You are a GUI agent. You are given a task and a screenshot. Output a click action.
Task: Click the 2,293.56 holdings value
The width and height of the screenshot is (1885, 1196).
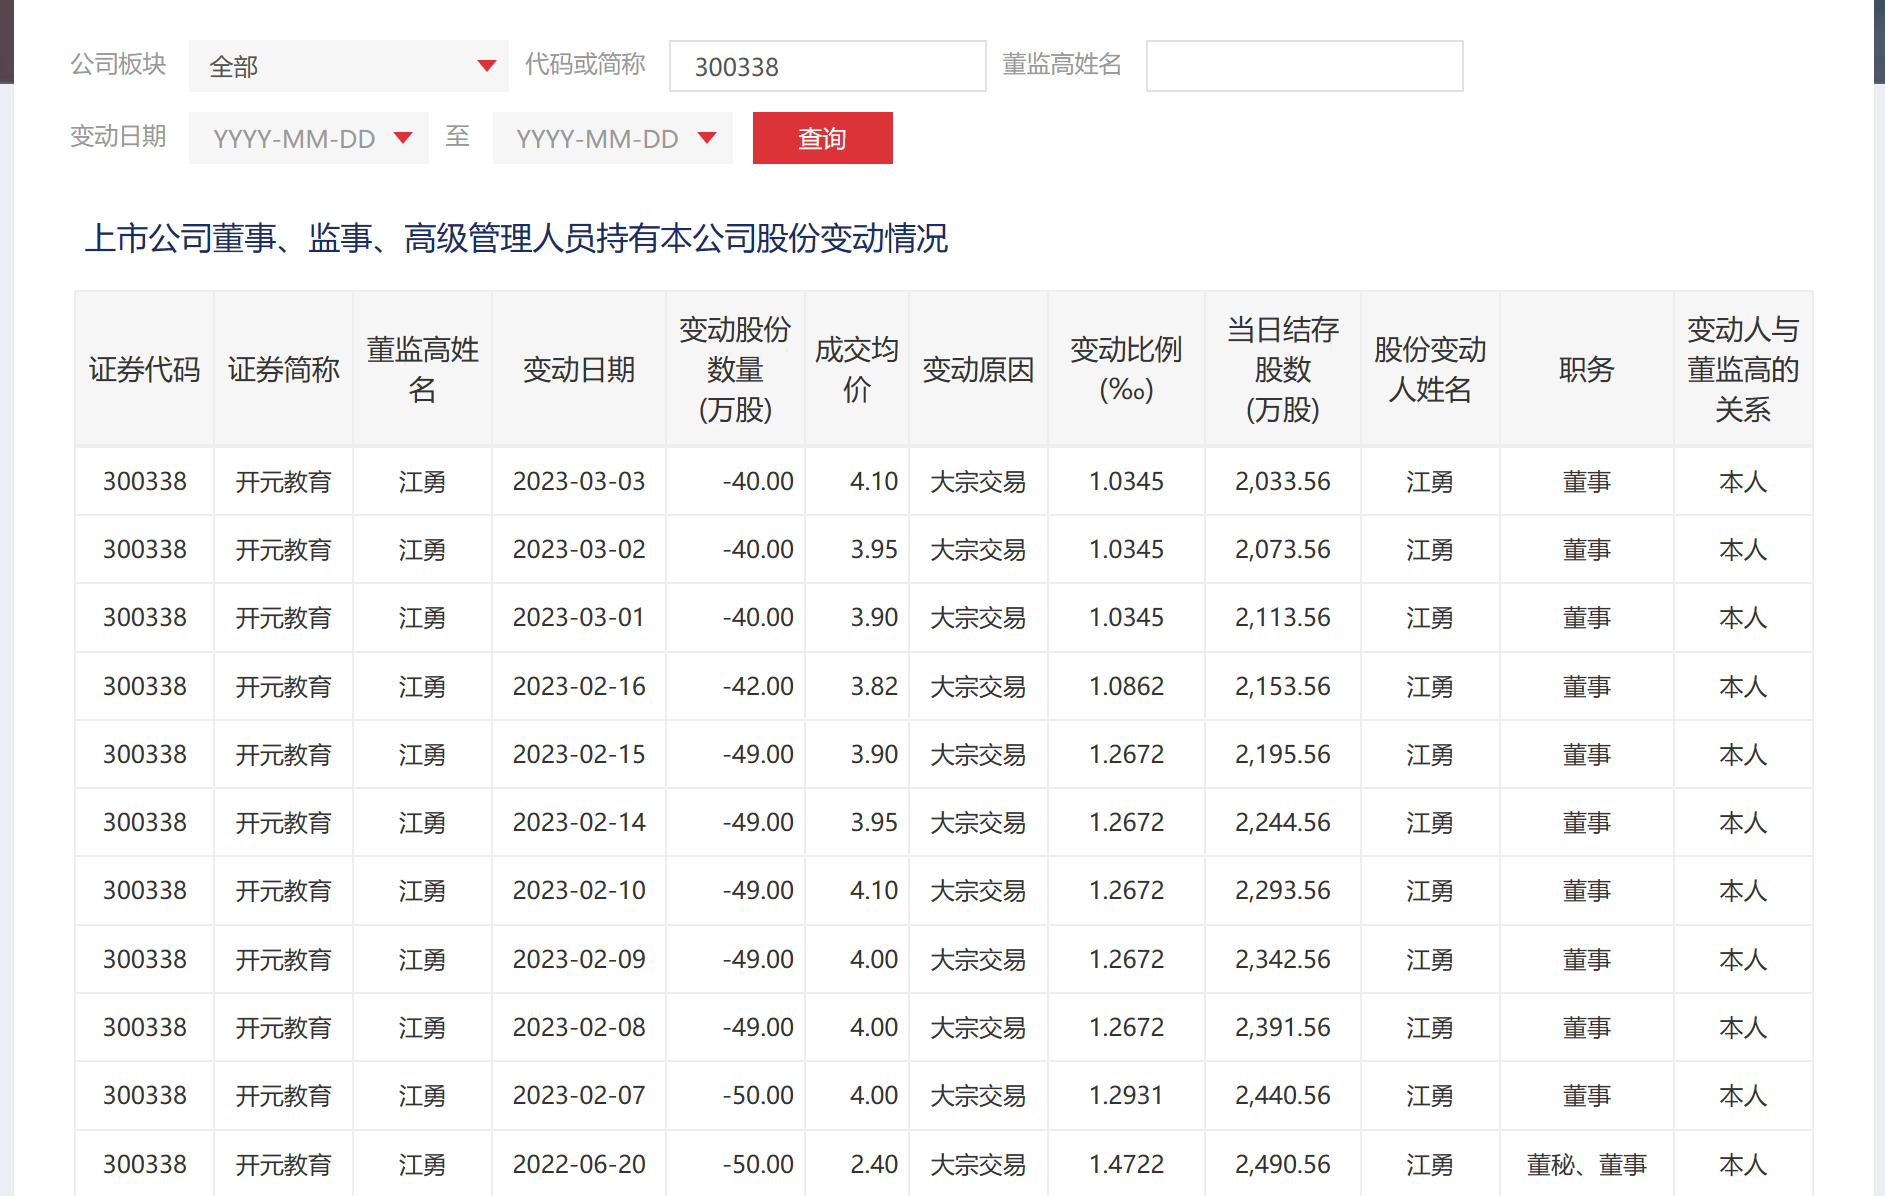(1283, 890)
